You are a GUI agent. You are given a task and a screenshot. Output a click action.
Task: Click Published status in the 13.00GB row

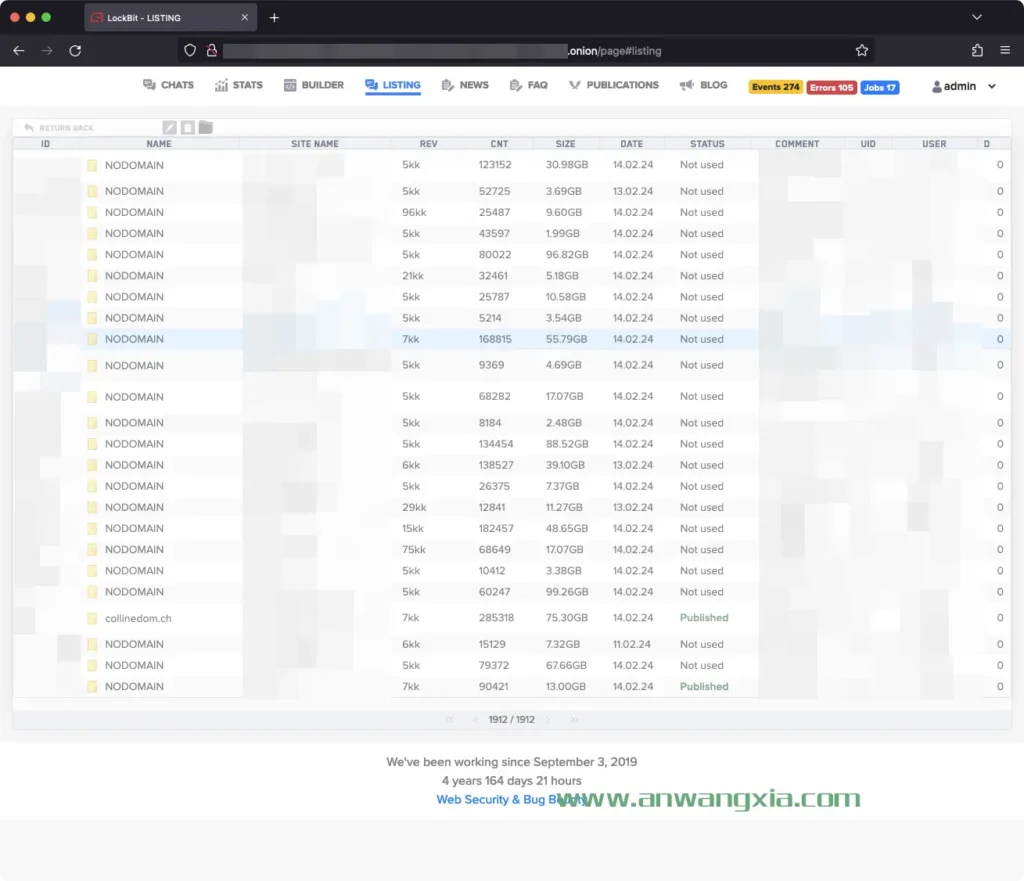pyautogui.click(x=704, y=686)
